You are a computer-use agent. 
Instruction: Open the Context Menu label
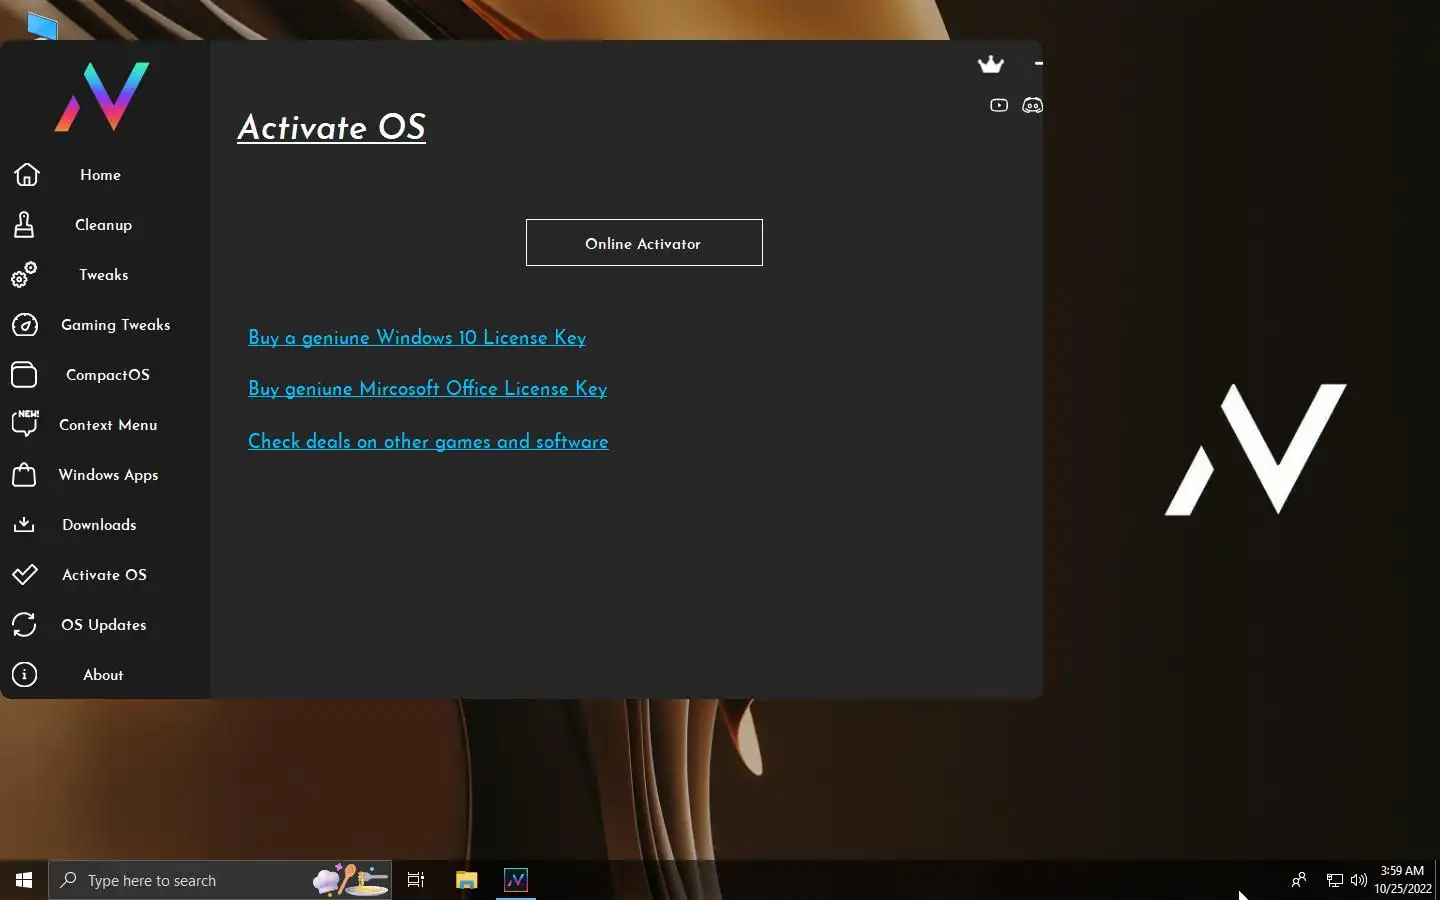tap(108, 425)
